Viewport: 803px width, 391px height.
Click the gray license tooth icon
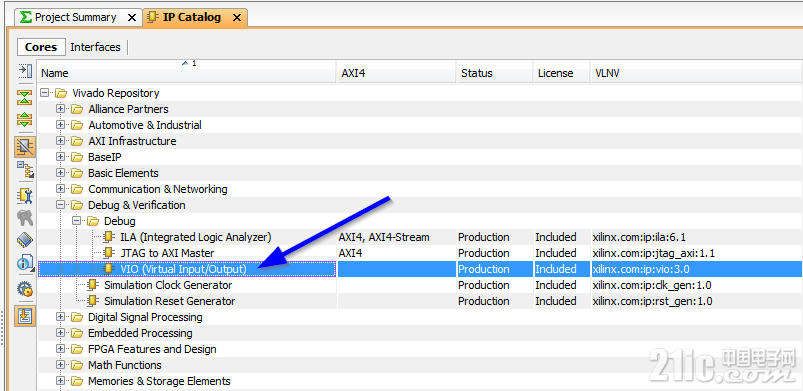tap(25, 218)
